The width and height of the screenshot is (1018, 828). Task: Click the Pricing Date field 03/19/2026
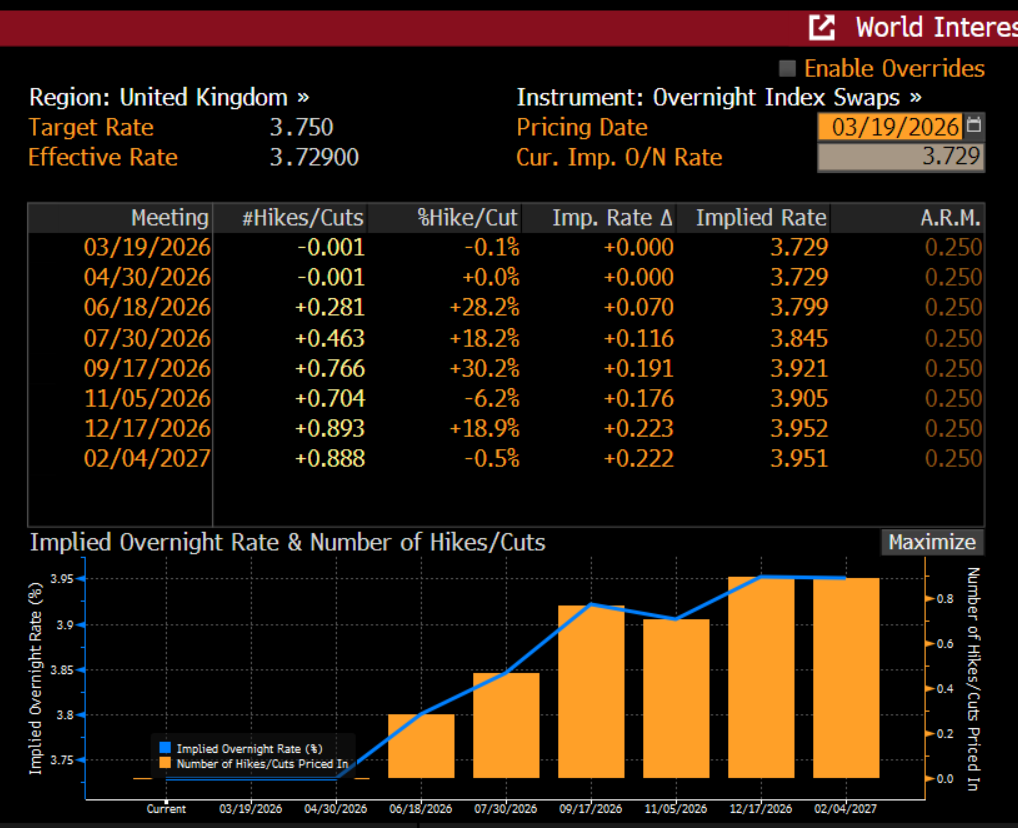tap(890, 127)
